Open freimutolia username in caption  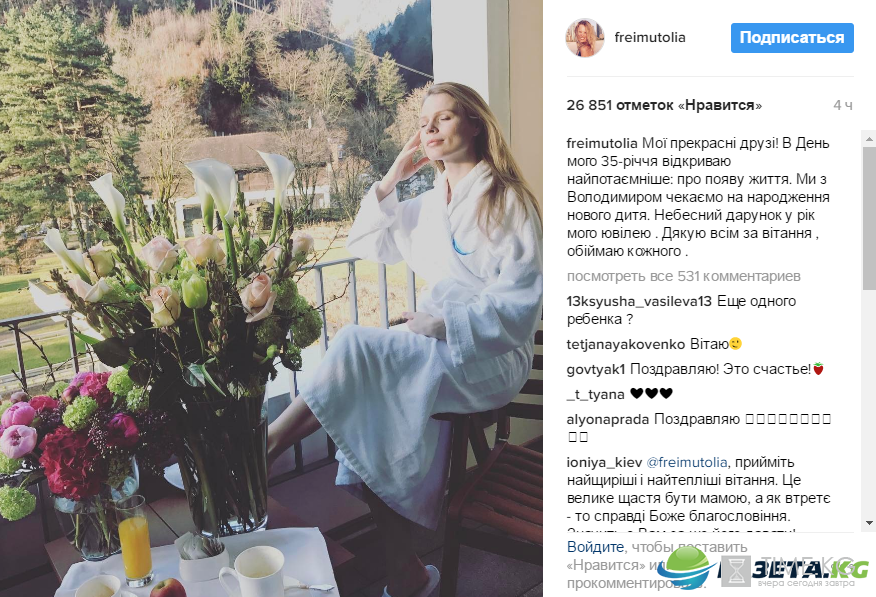point(602,143)
